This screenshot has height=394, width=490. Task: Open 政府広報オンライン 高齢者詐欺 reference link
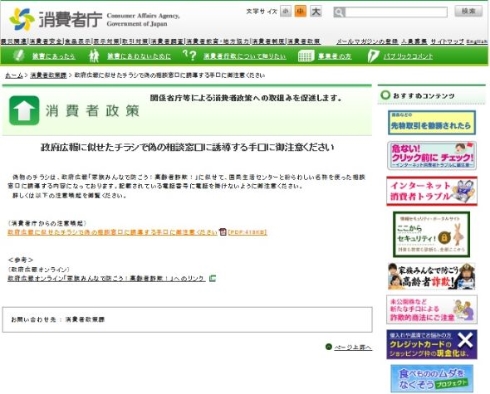106,278
